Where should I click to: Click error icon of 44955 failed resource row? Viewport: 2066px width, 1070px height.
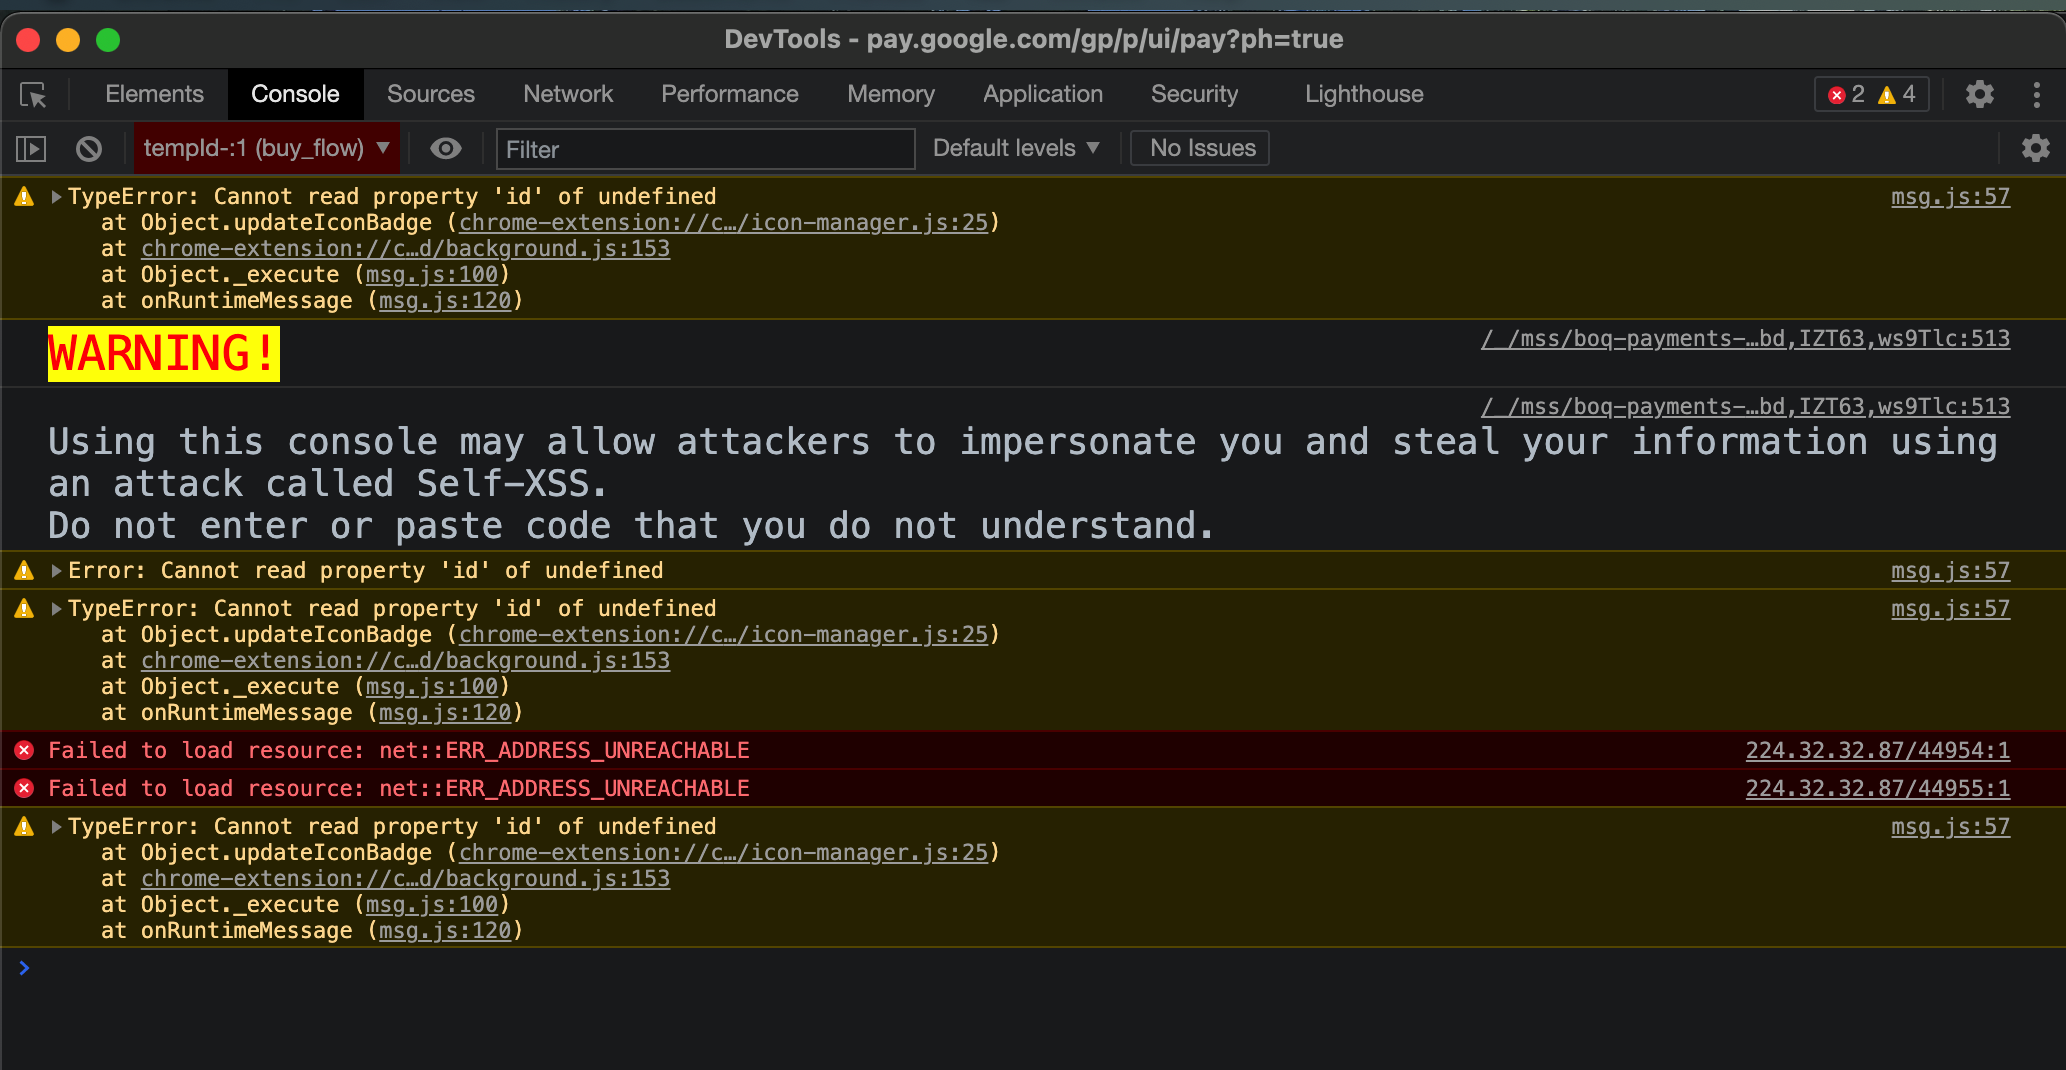click(24, 788)
